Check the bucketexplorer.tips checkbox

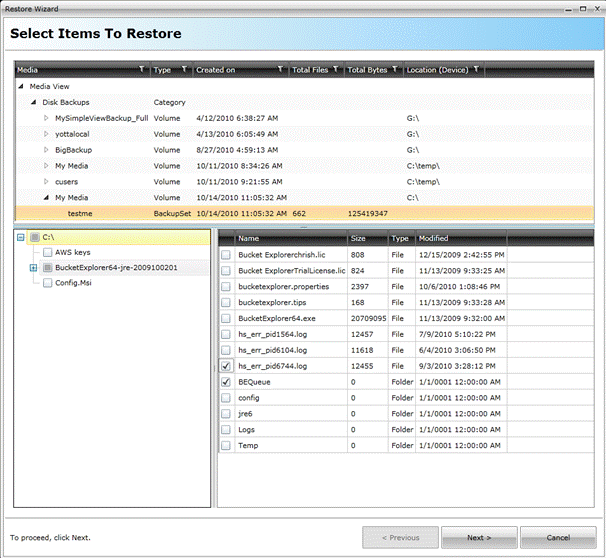tap(226, 302)
